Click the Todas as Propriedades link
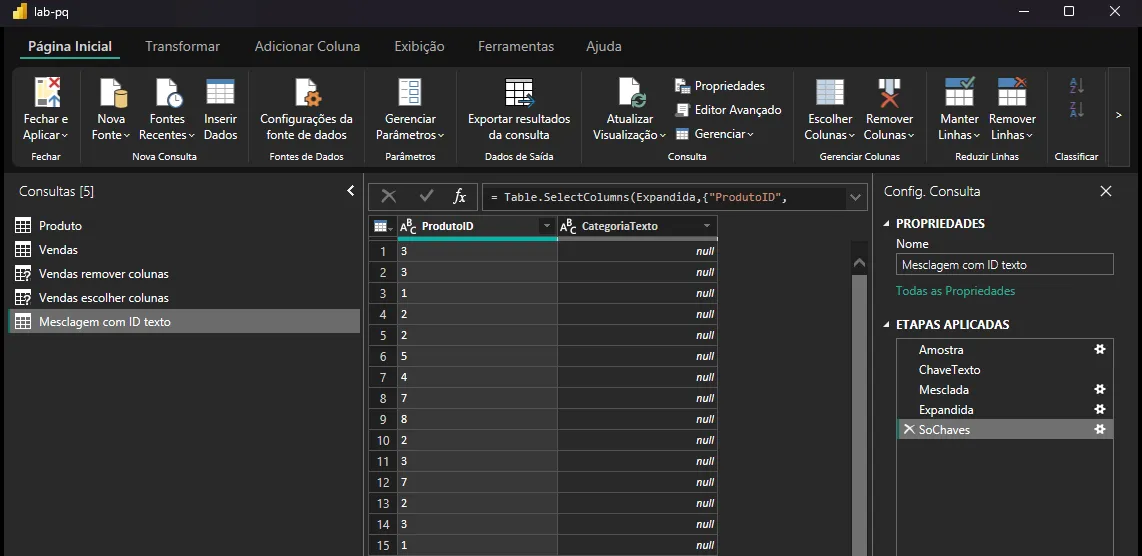 coord(956,291)
